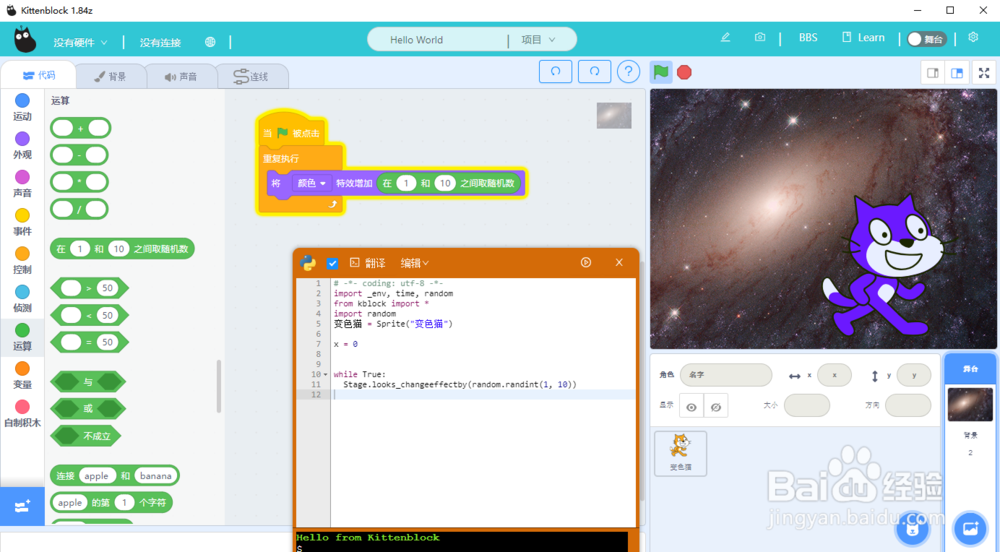Select the galaxy stage backdrop thumbnail

point(970,405)
